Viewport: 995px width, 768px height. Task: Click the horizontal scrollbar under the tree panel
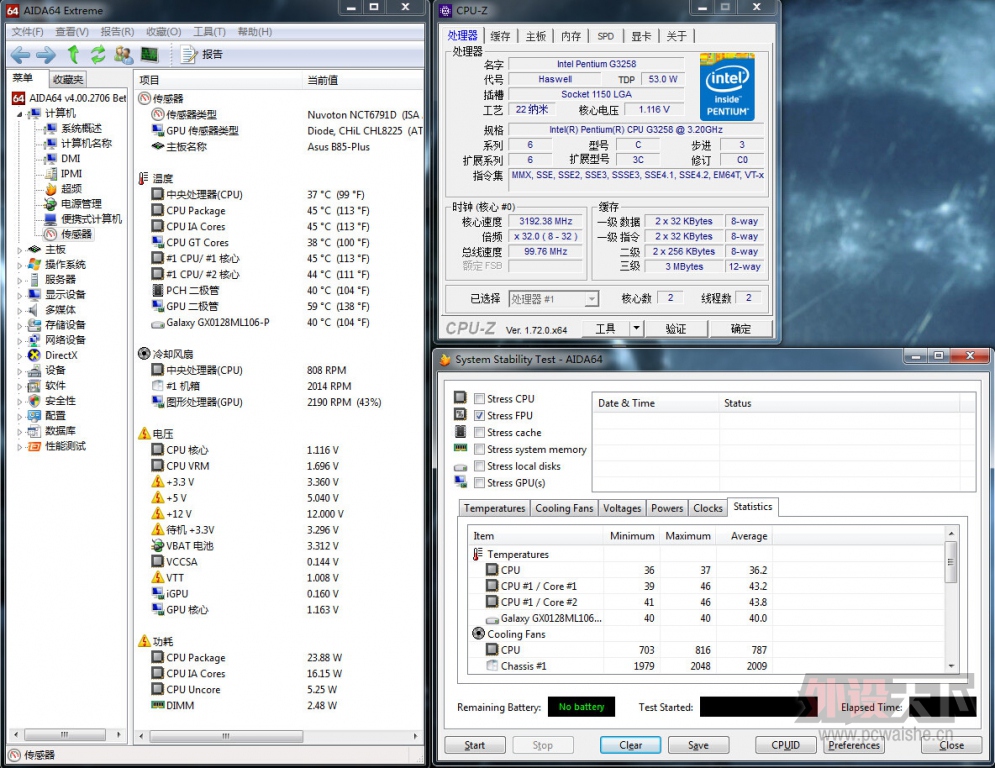67,735
